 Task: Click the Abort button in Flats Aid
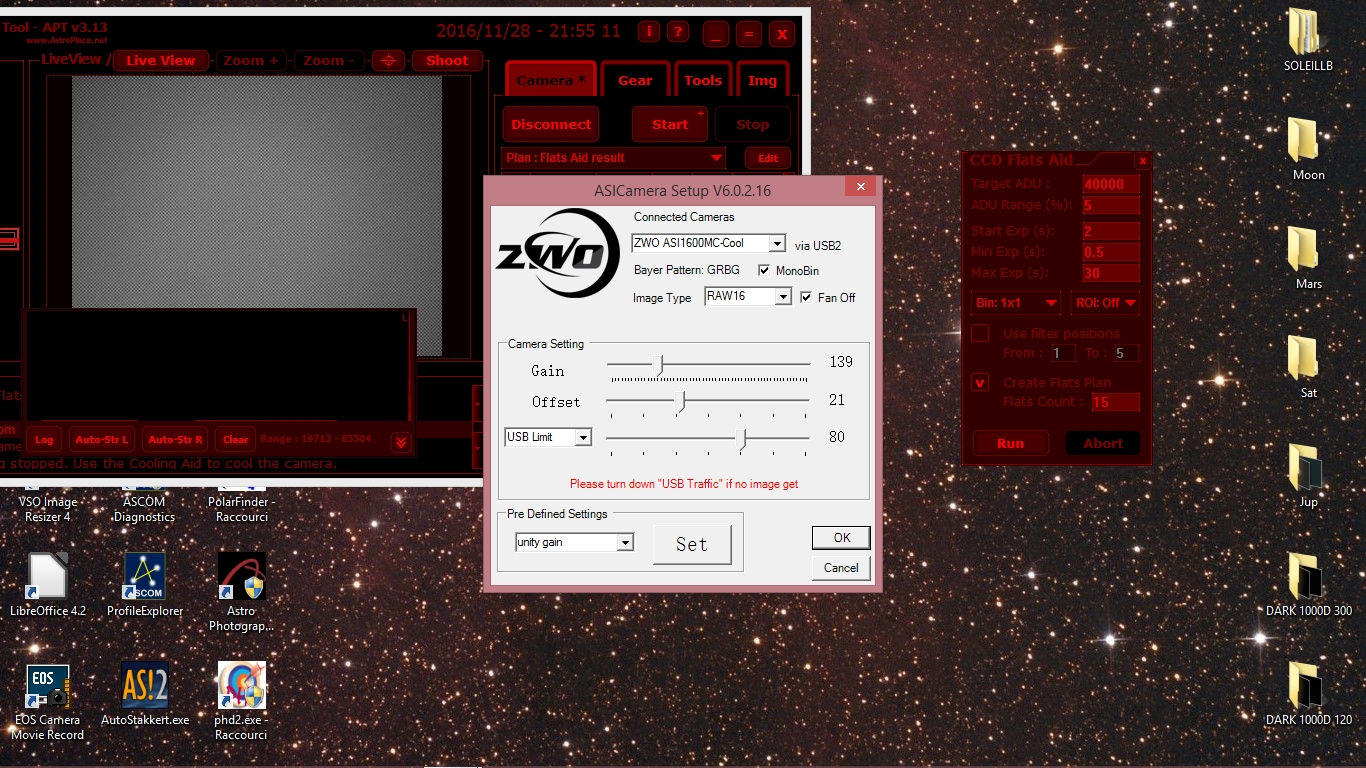point(1103,443)
